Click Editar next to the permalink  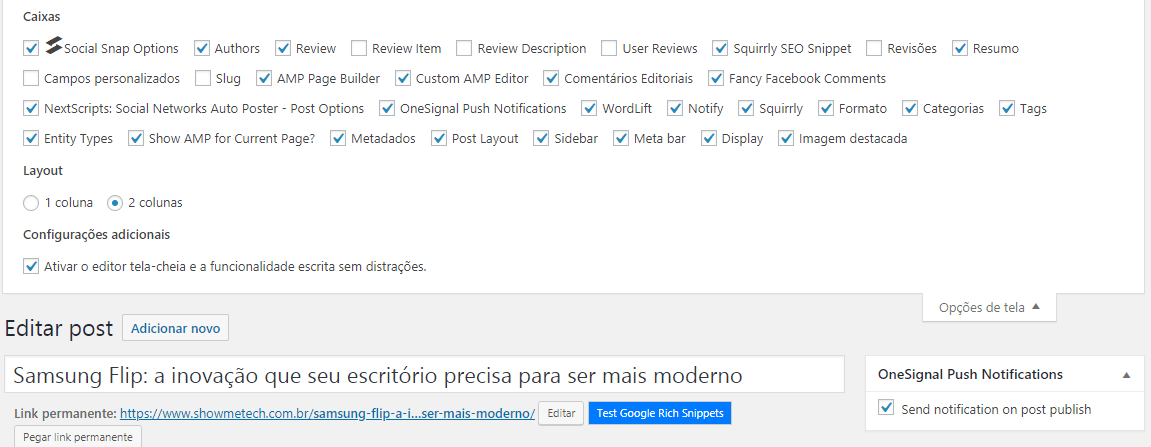[x=561, y=413]
